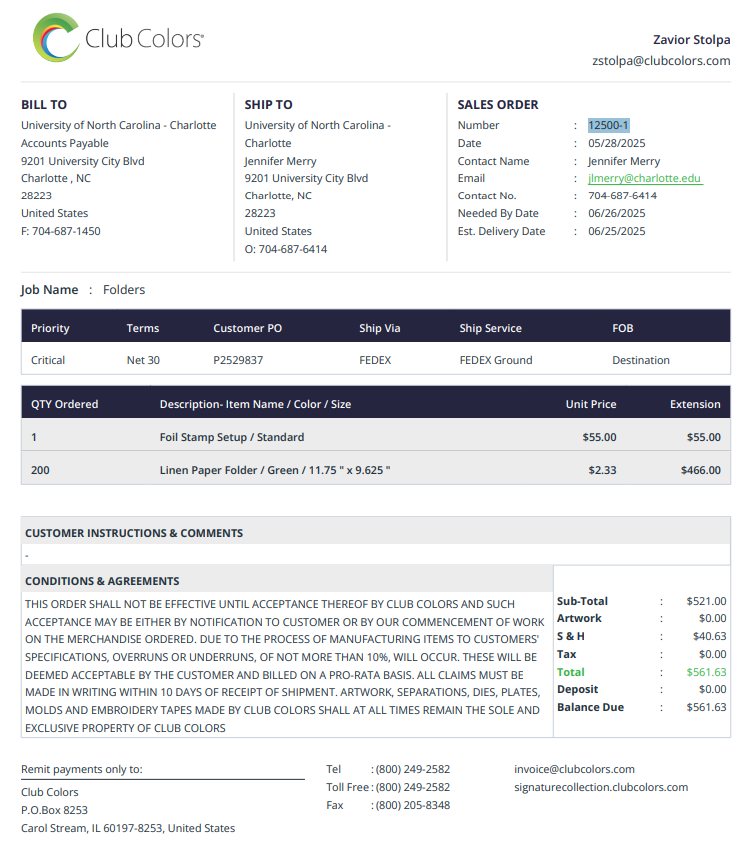Click the Toll Free phone number
The height and width of the screenshot is (841, 747).
coord(412,787)
